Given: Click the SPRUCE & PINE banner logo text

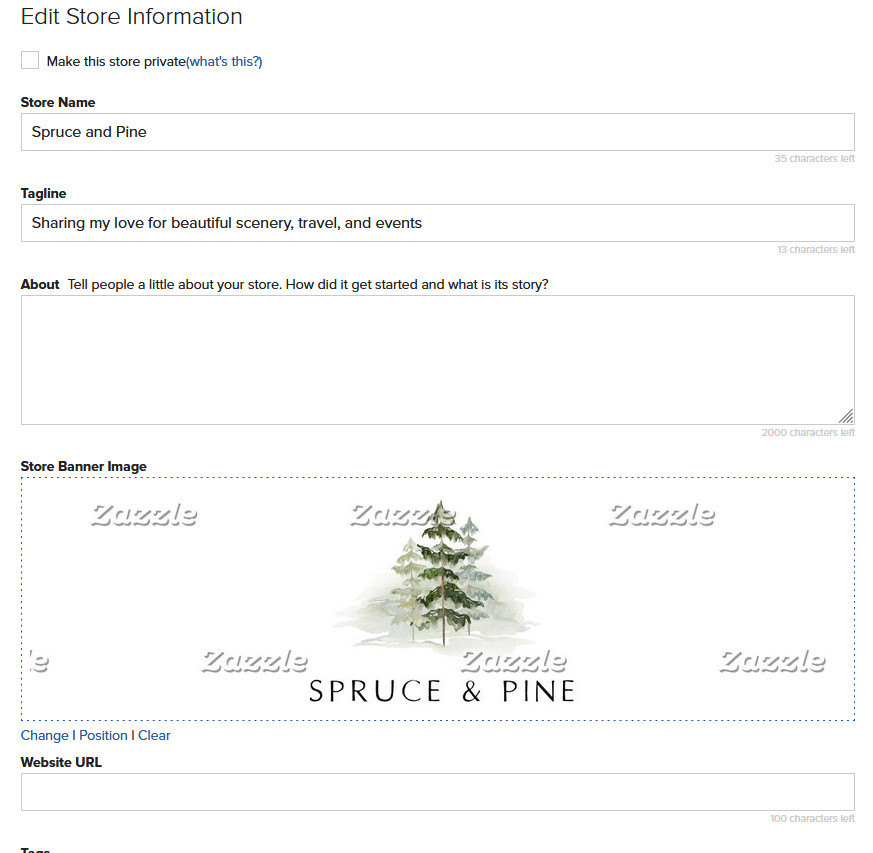Looking at the screenshot, I should tap(442, 692).
